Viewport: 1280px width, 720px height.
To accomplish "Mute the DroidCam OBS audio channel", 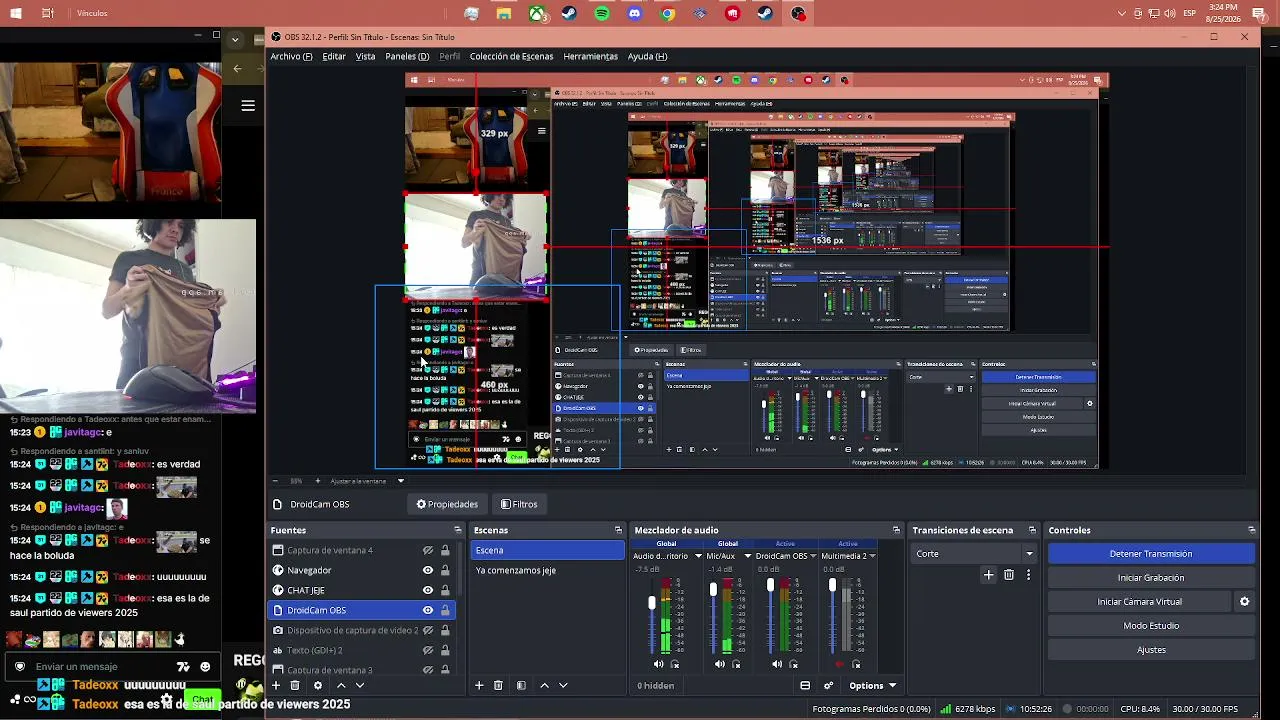I will [777, 664].
